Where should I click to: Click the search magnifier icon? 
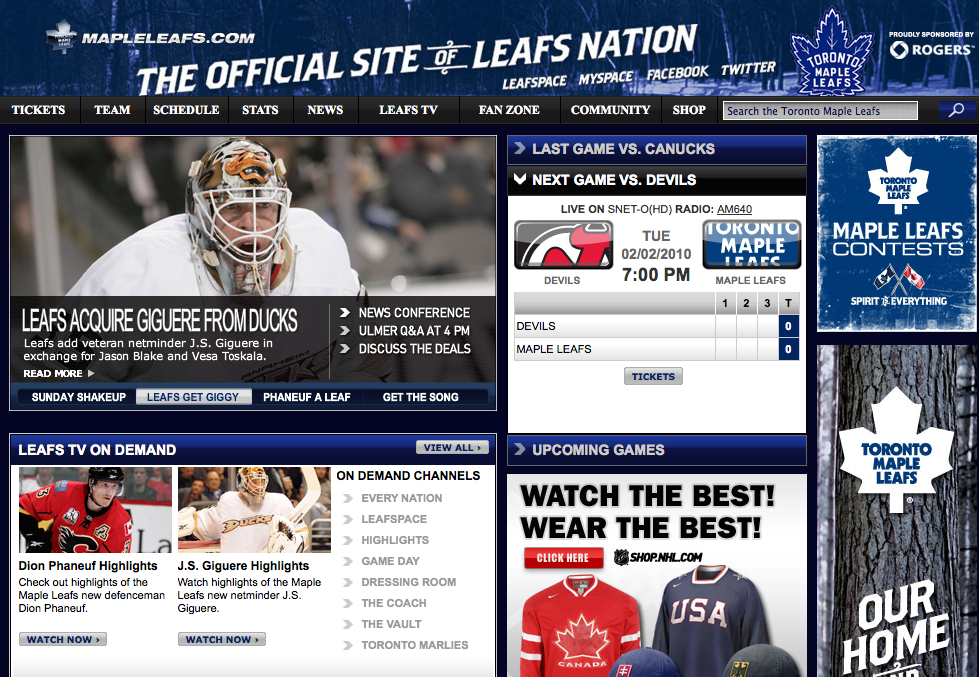[x=956, y=111]
